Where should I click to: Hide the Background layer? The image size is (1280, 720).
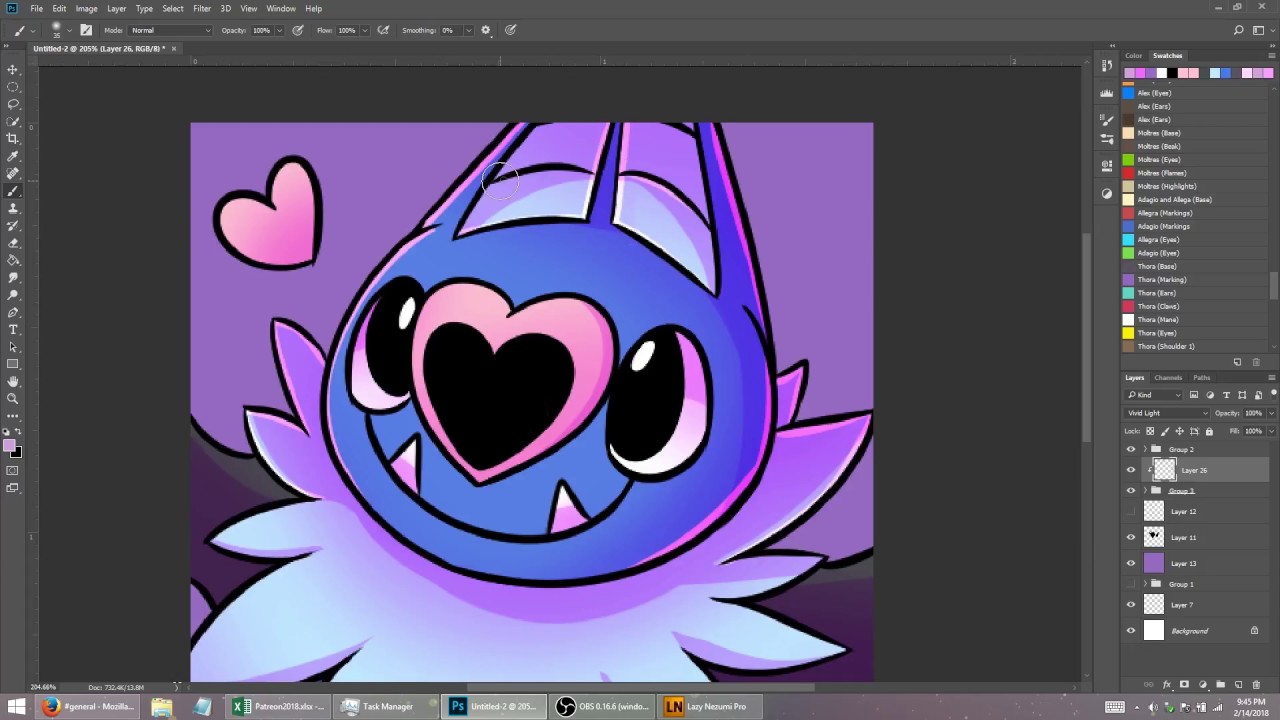[1131, 631]
